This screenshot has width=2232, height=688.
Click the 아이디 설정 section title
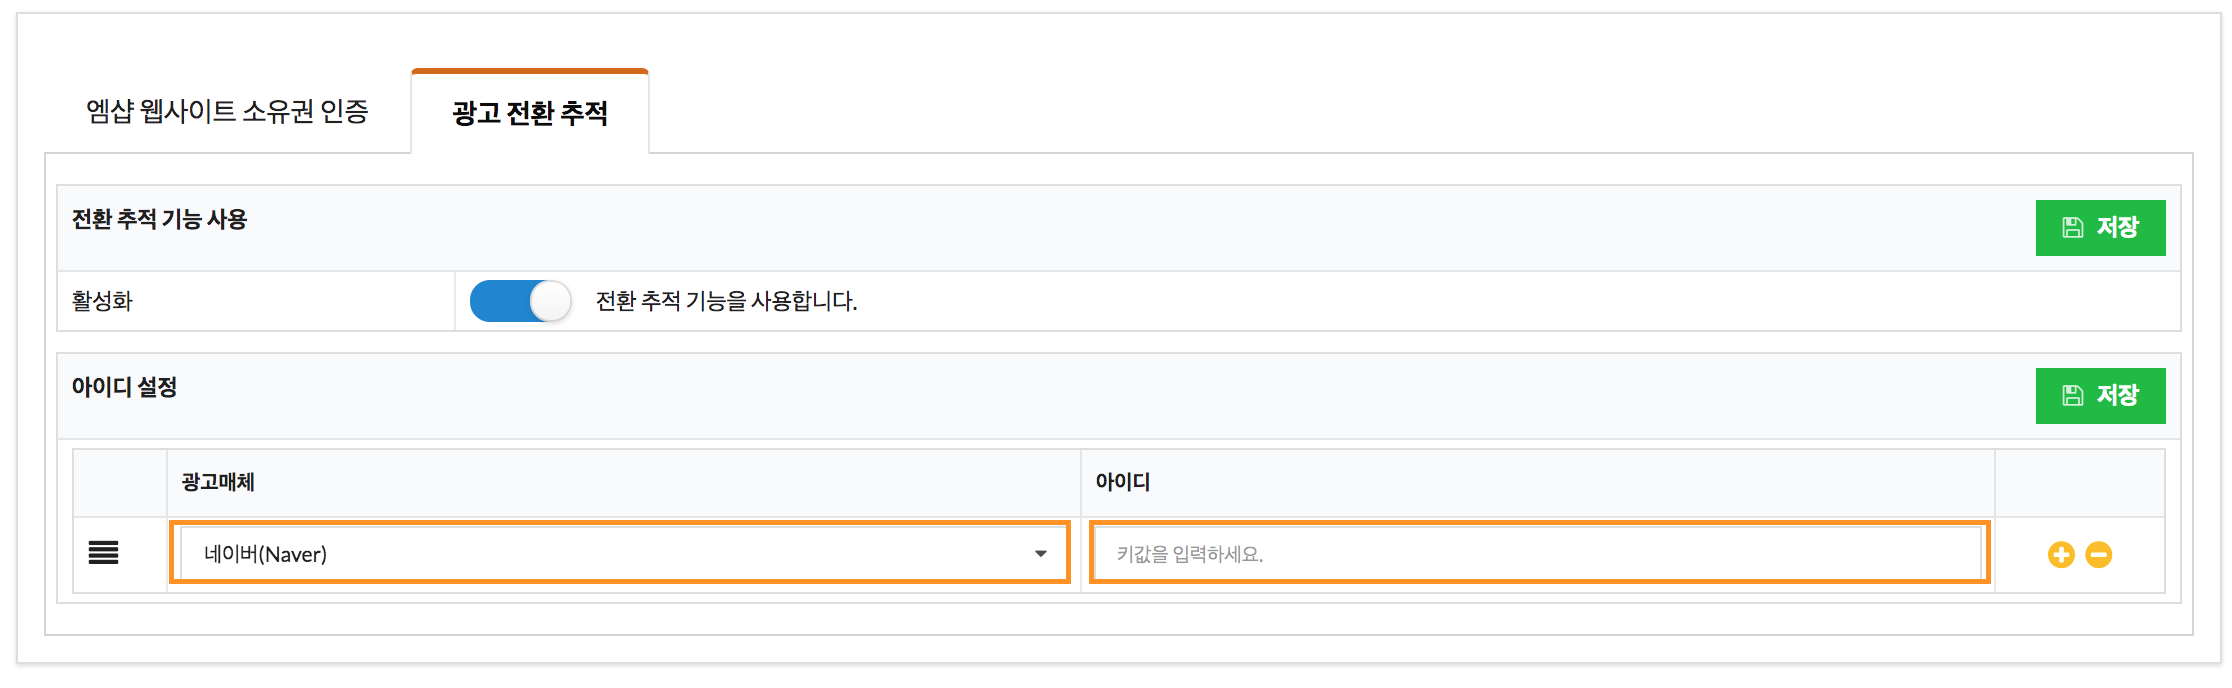click(124, 387)
